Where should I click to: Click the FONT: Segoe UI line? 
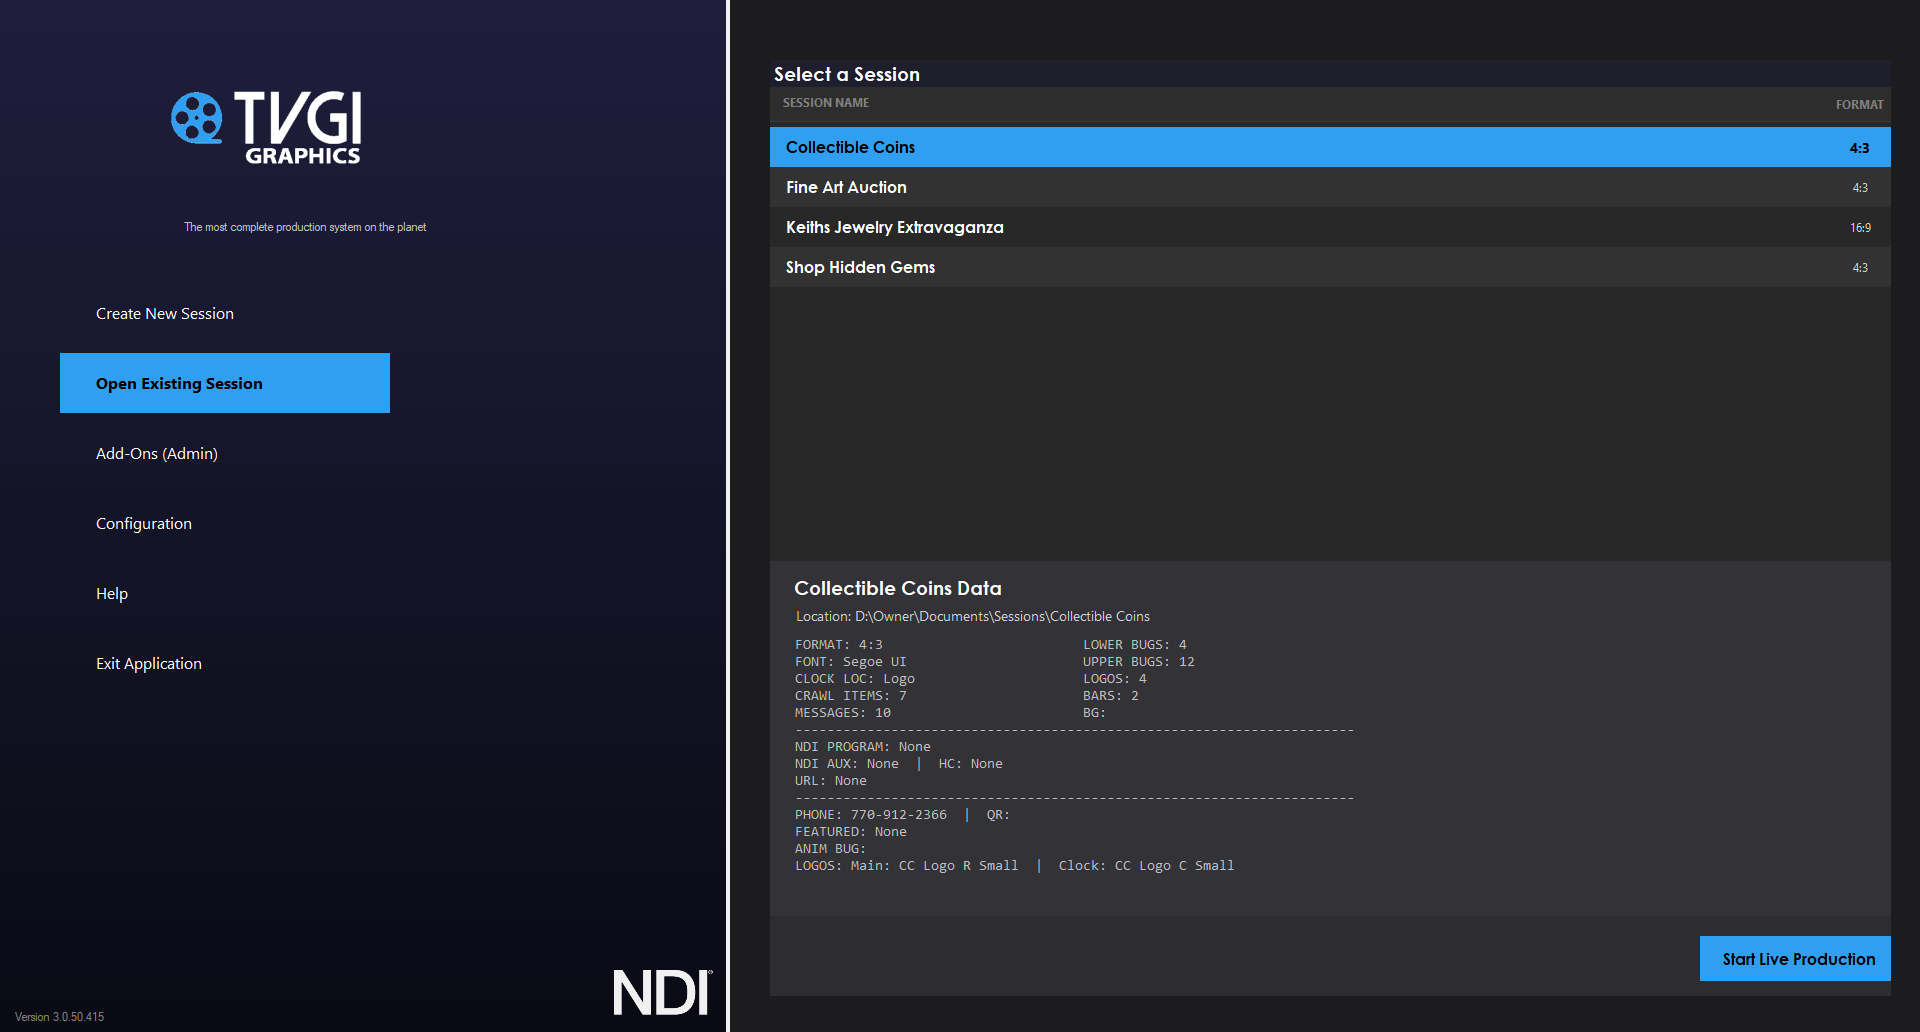point(851,662)
